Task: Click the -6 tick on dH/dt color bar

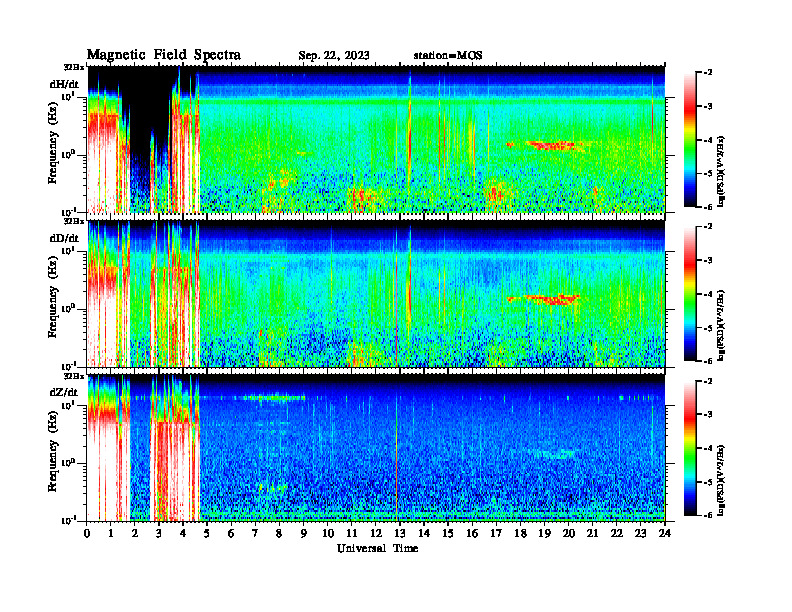Action: click(708, 207)
